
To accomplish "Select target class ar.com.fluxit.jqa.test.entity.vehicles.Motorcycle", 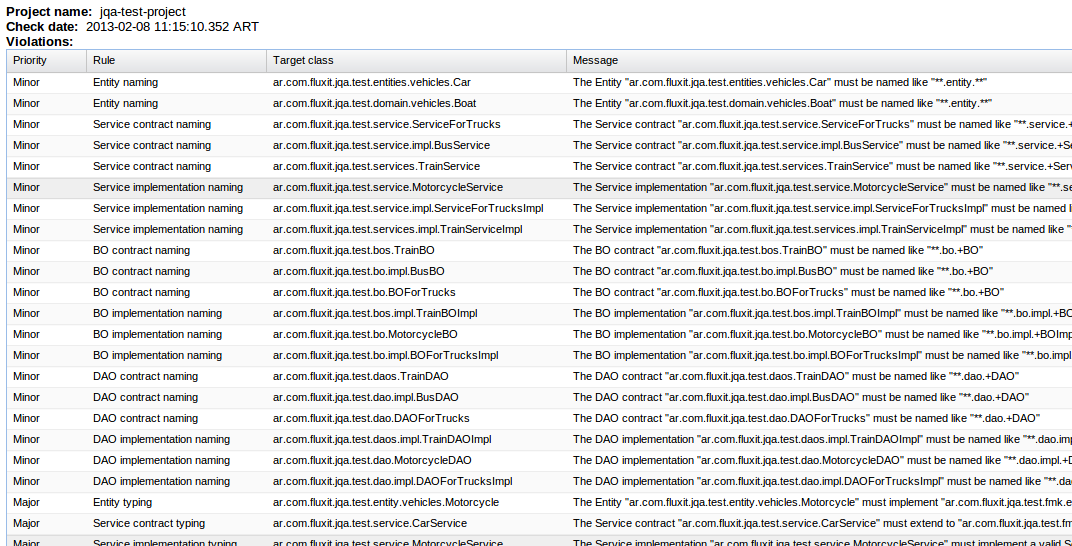I will (386, 502).
